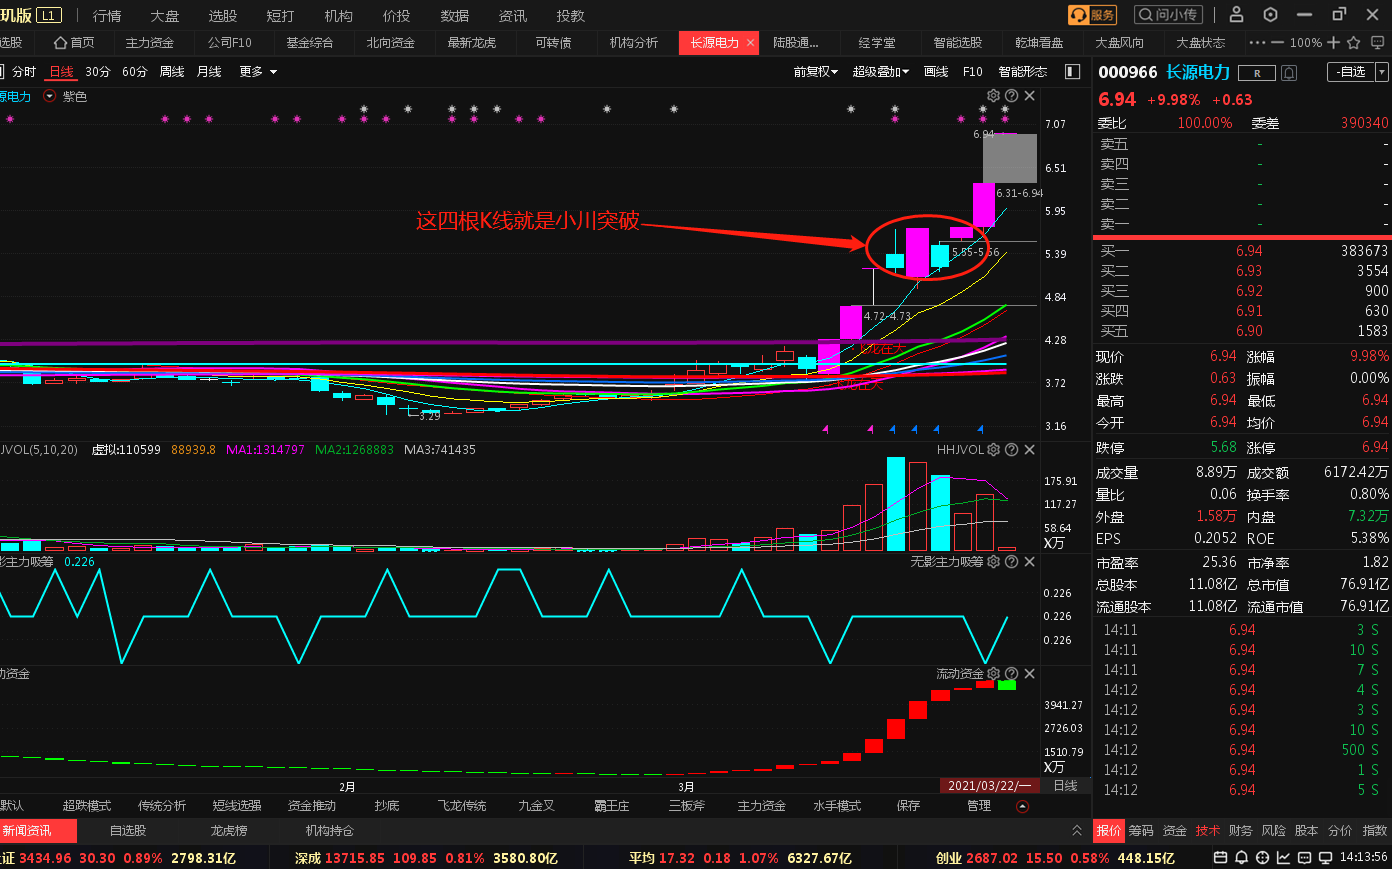Toggle -自选 watchlist button
Viewport: 1392px width, 869px height.
[1351, 72]
